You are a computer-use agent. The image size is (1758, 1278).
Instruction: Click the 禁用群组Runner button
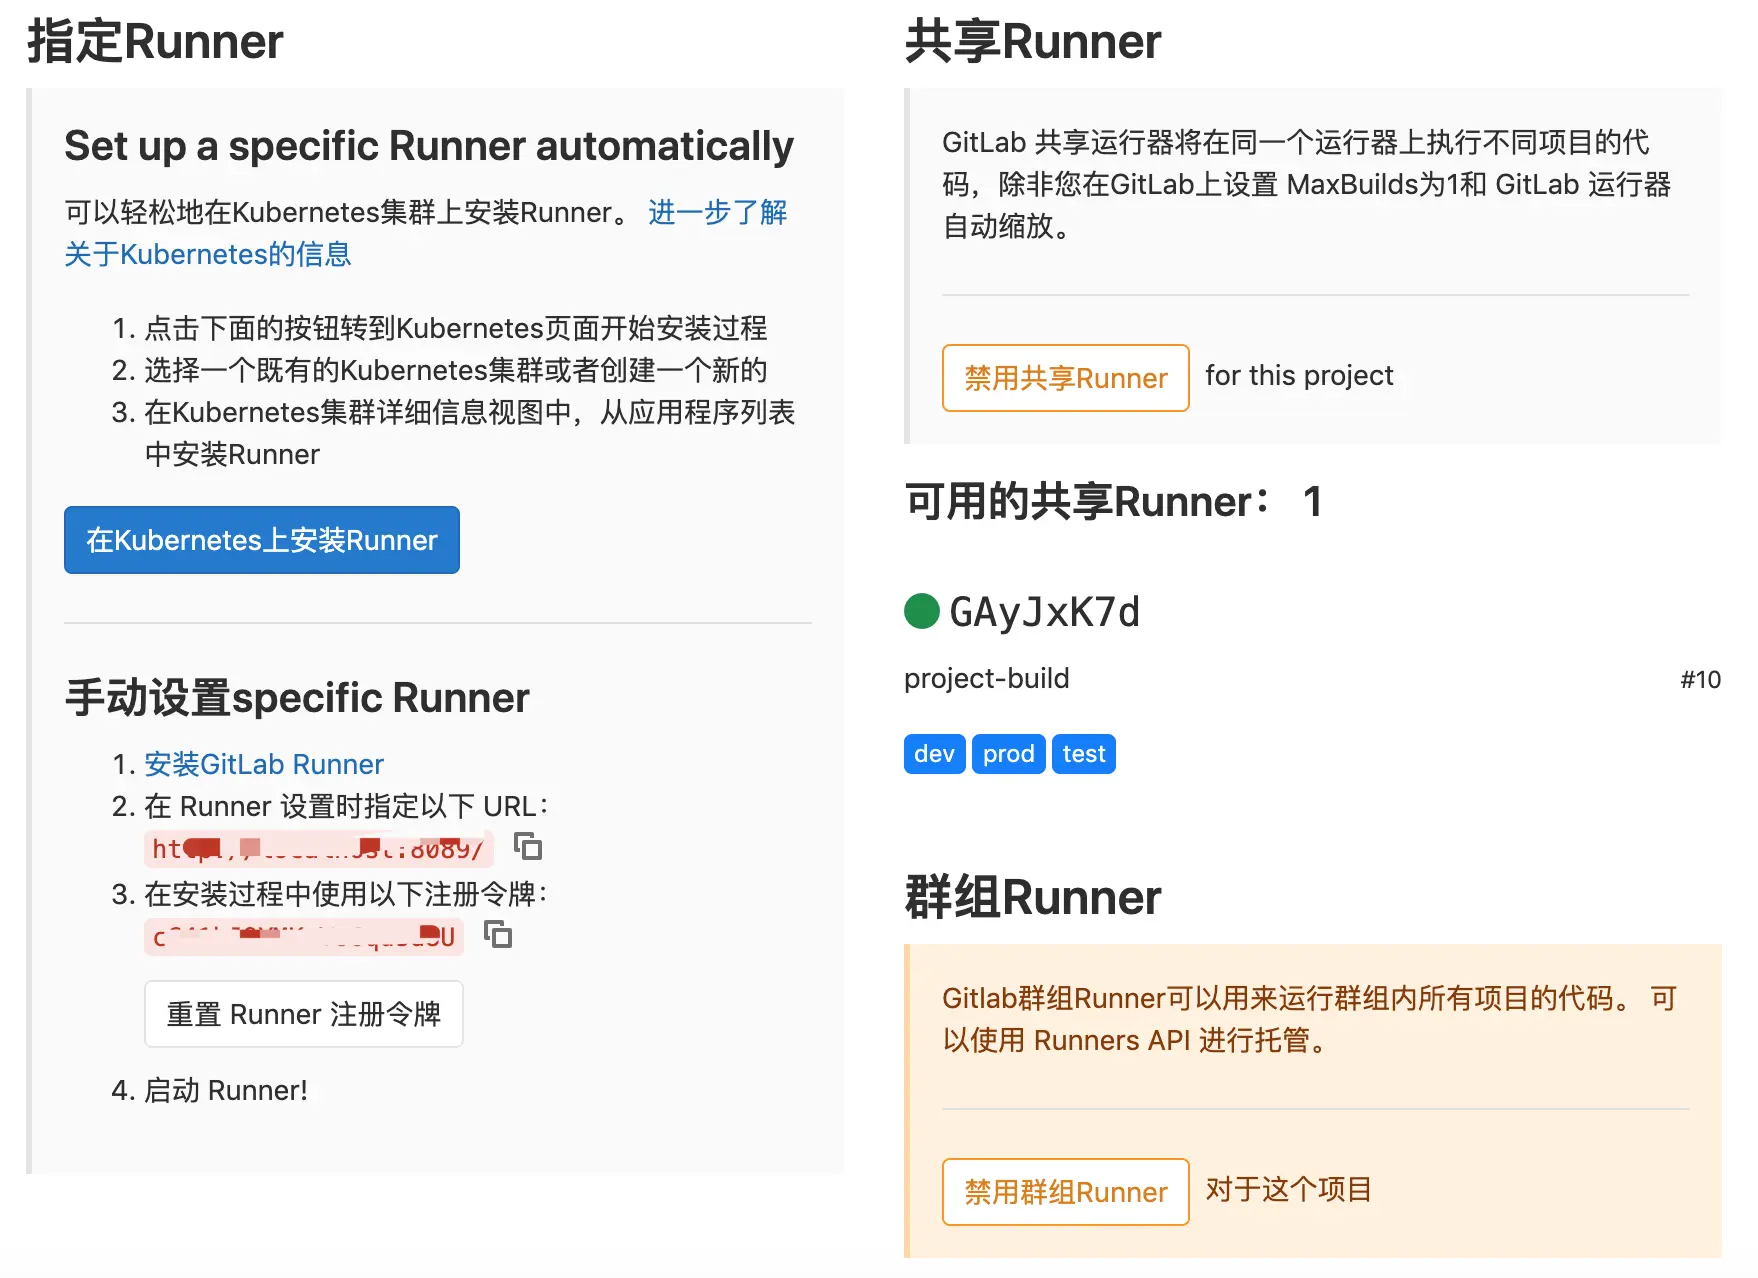(x=1065, y=1192)
